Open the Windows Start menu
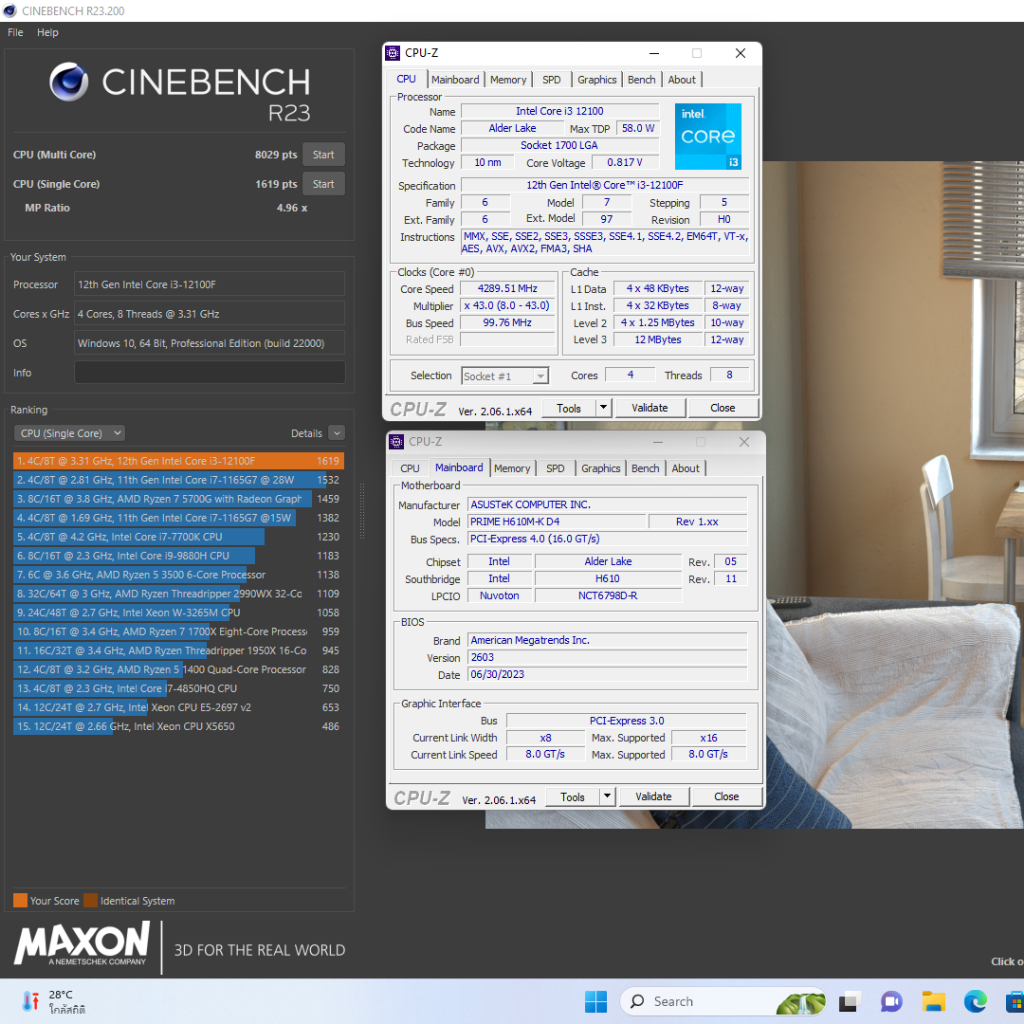The height and width of the screenshot is (1024, 1024). (x=595, y=1001)
